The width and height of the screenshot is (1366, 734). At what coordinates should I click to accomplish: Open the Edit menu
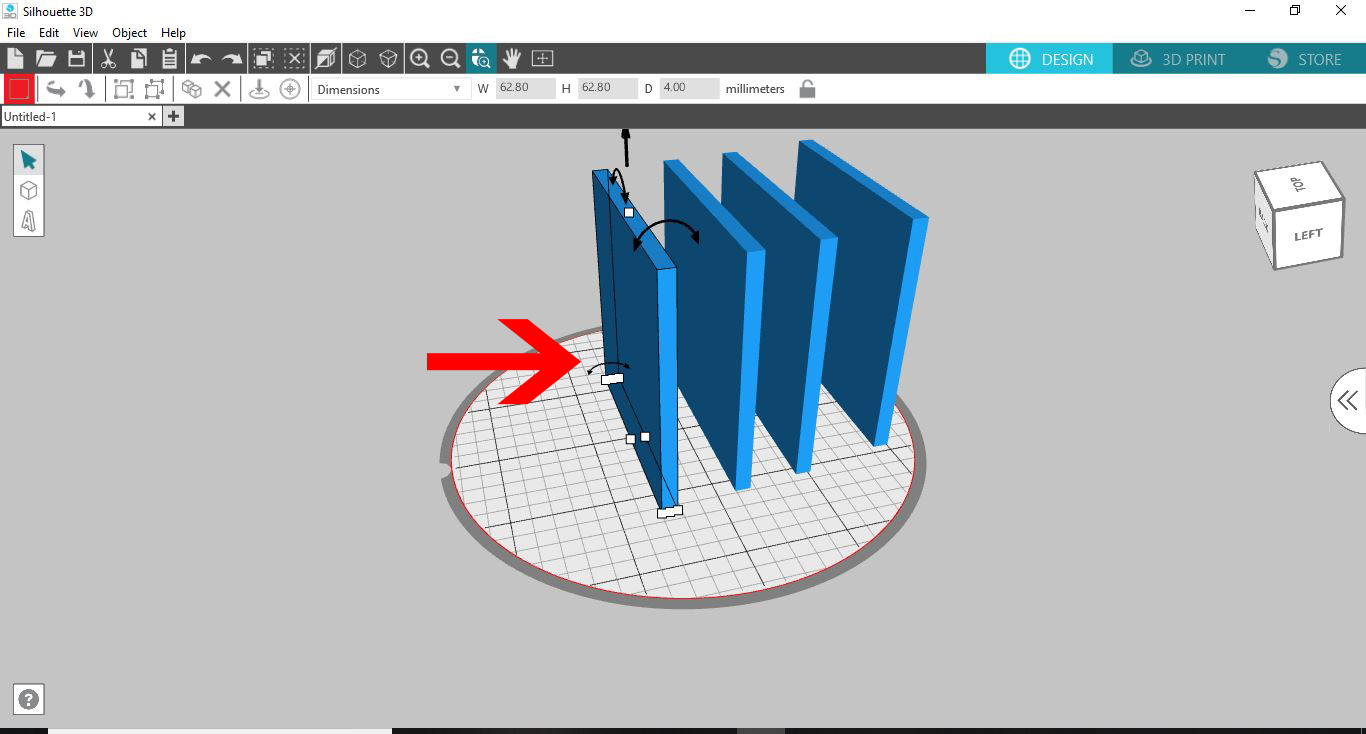(x=49, y=33)
